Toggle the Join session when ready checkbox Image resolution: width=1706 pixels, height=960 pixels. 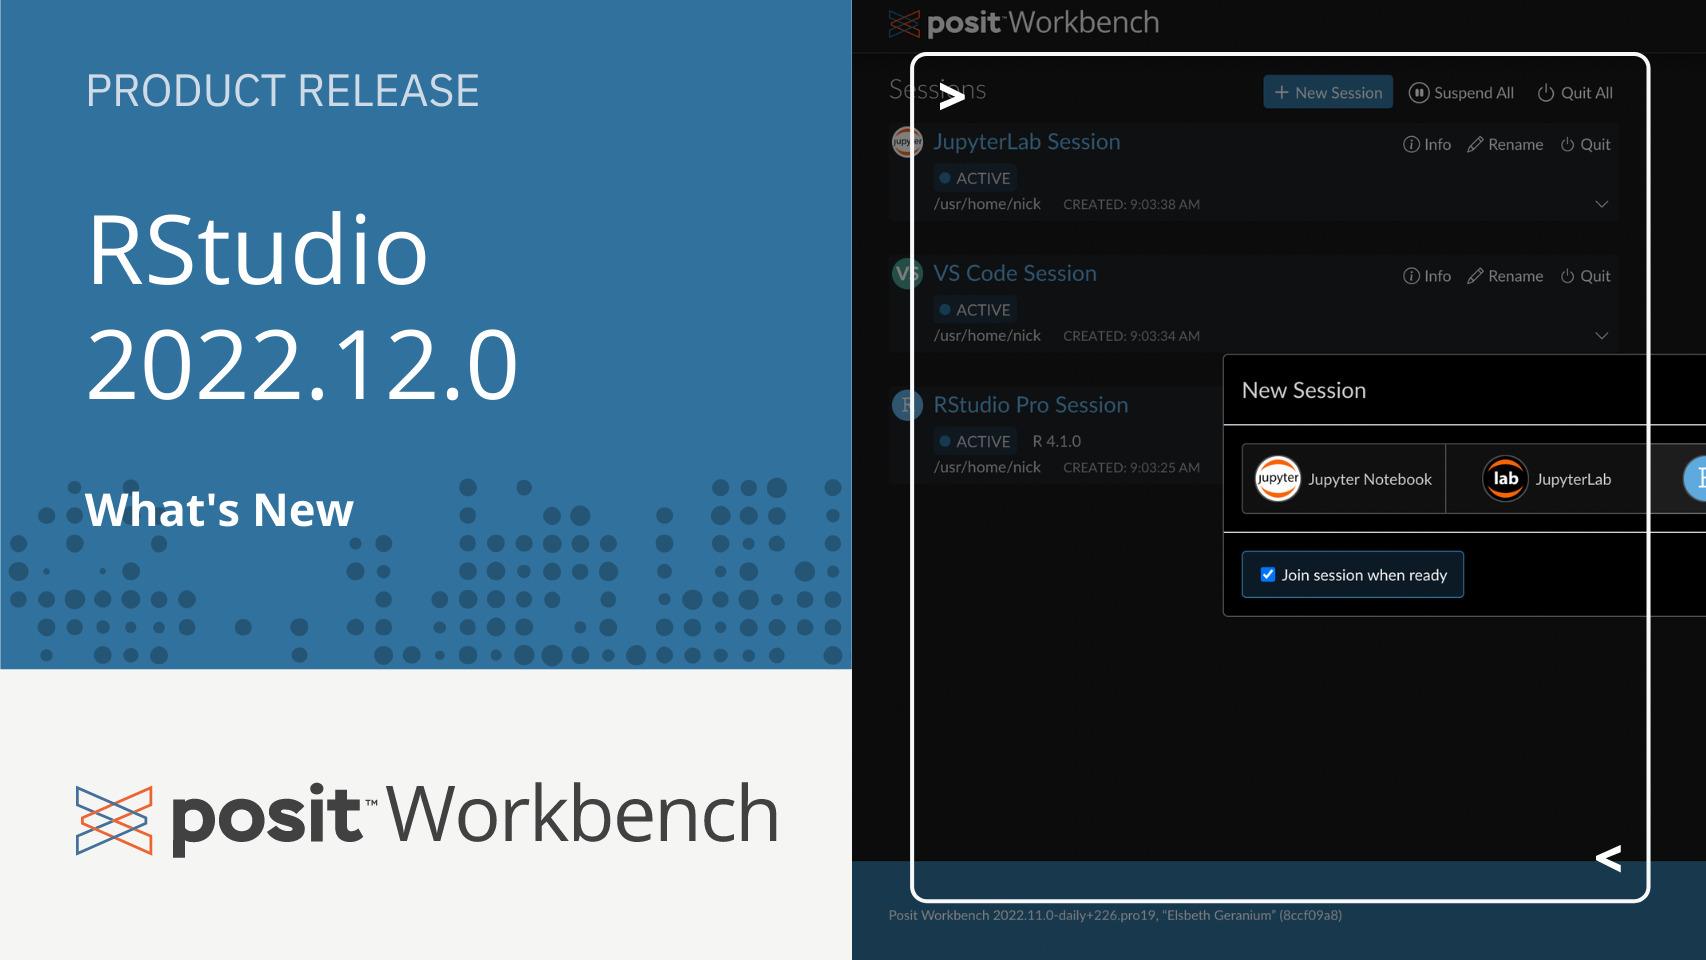point(1268,575)
